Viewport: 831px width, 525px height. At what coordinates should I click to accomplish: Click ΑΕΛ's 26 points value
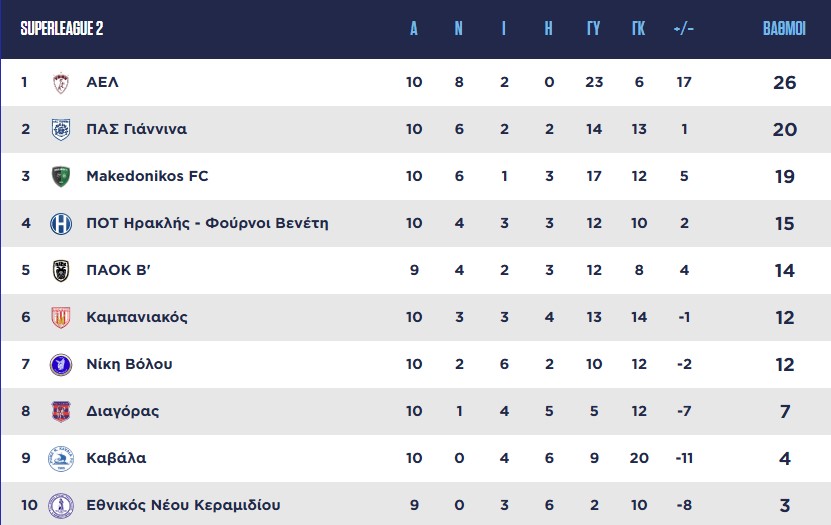tap(784, 83)
